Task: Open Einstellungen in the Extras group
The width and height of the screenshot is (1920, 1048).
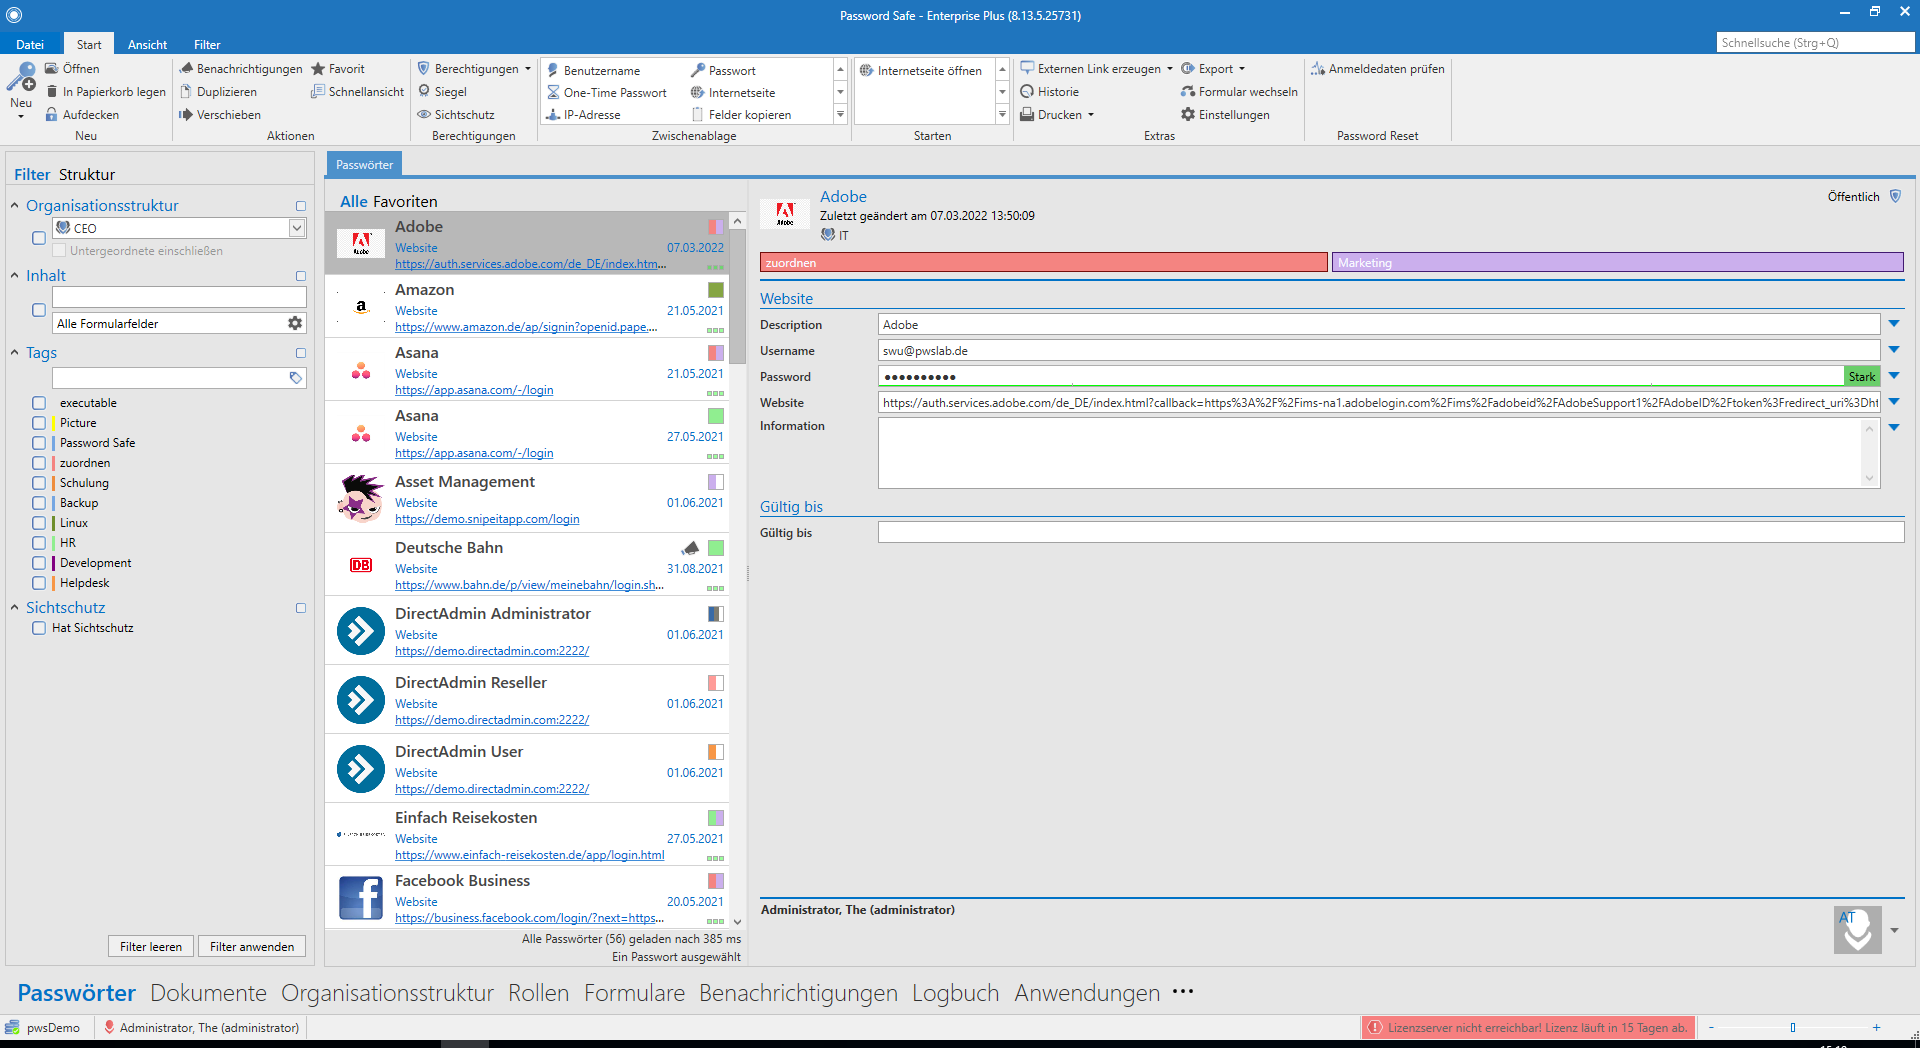Action: (1225, 115)
